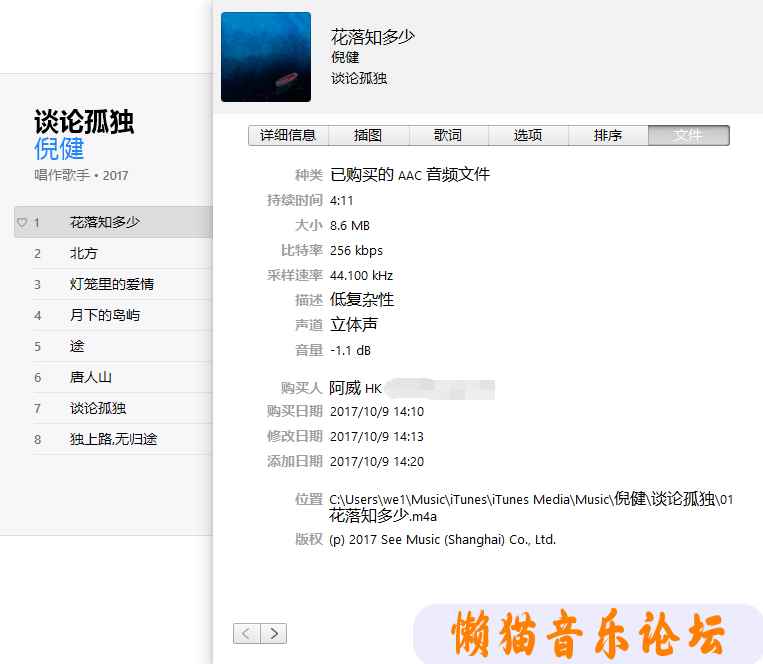This screenshot has height=664, width=763.
Task: Go to next song with right arrow
Action: pos(273,633)
